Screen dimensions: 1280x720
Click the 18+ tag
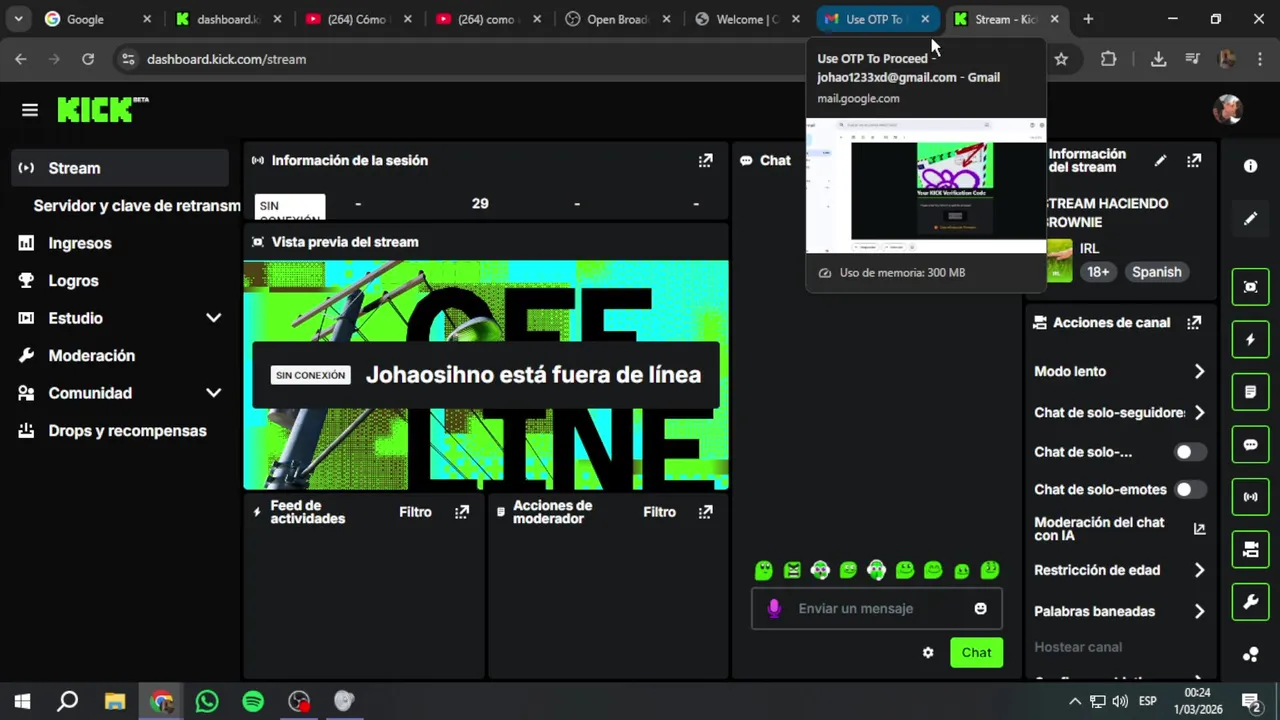click(1098, 272)
